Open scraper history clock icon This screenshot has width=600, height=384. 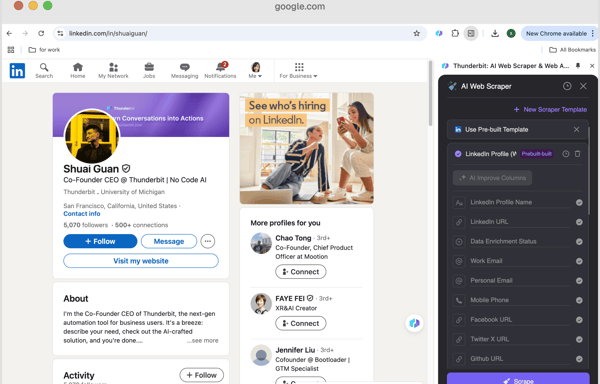point(567,86)
